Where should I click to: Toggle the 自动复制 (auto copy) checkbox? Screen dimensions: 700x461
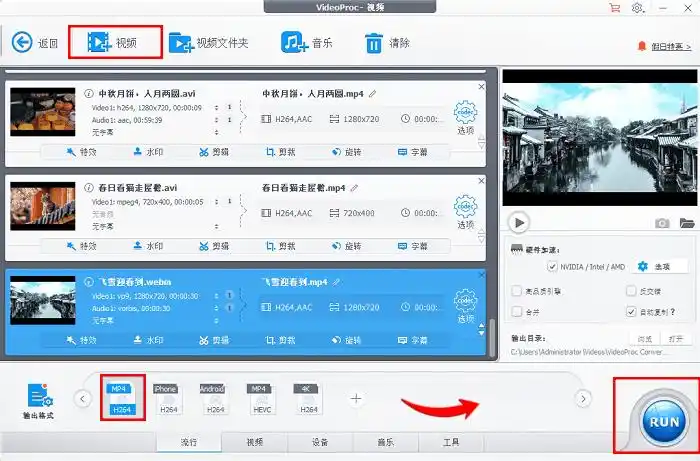(631, 313)
